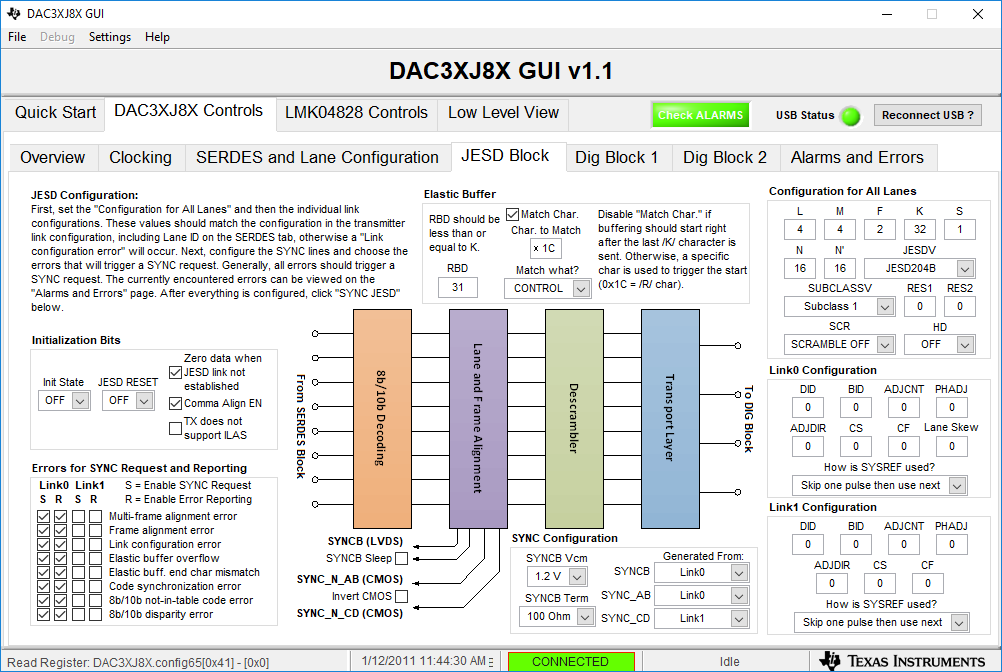This screenshot has width=1002, height=672.
Task: Open the HD OFF dropdown
Action: 939,344
